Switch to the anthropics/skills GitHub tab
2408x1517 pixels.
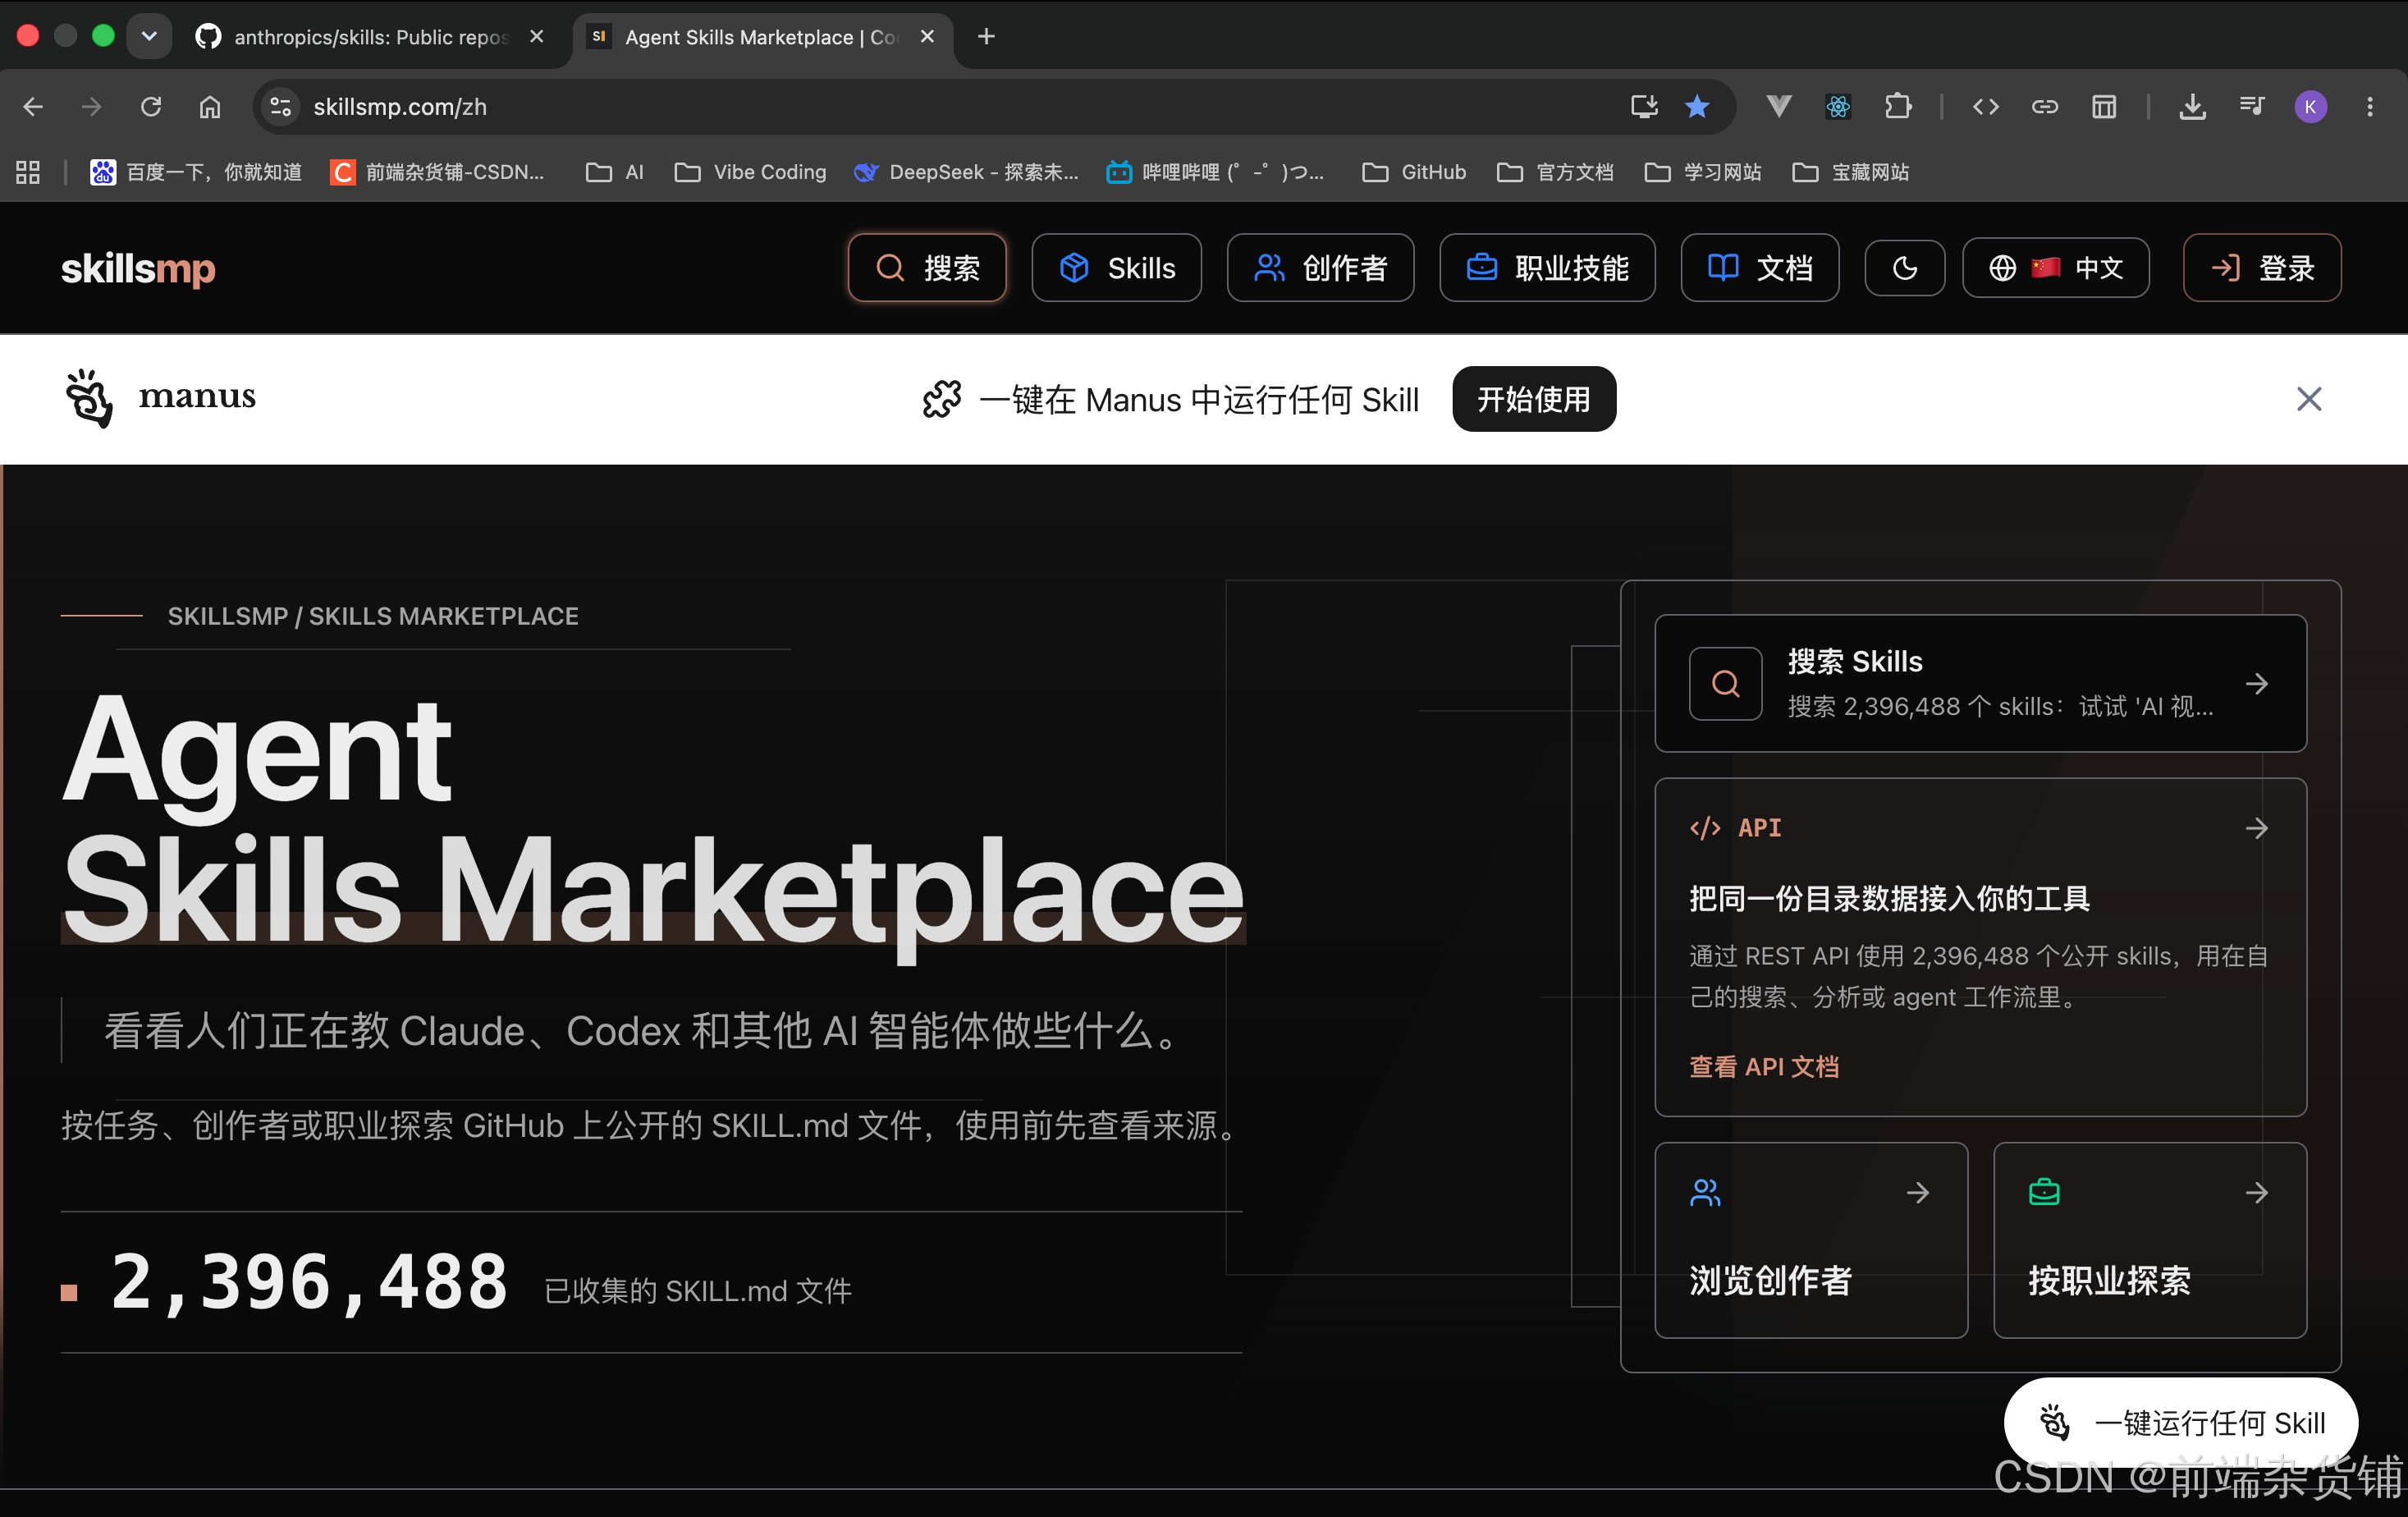[370, 37]
